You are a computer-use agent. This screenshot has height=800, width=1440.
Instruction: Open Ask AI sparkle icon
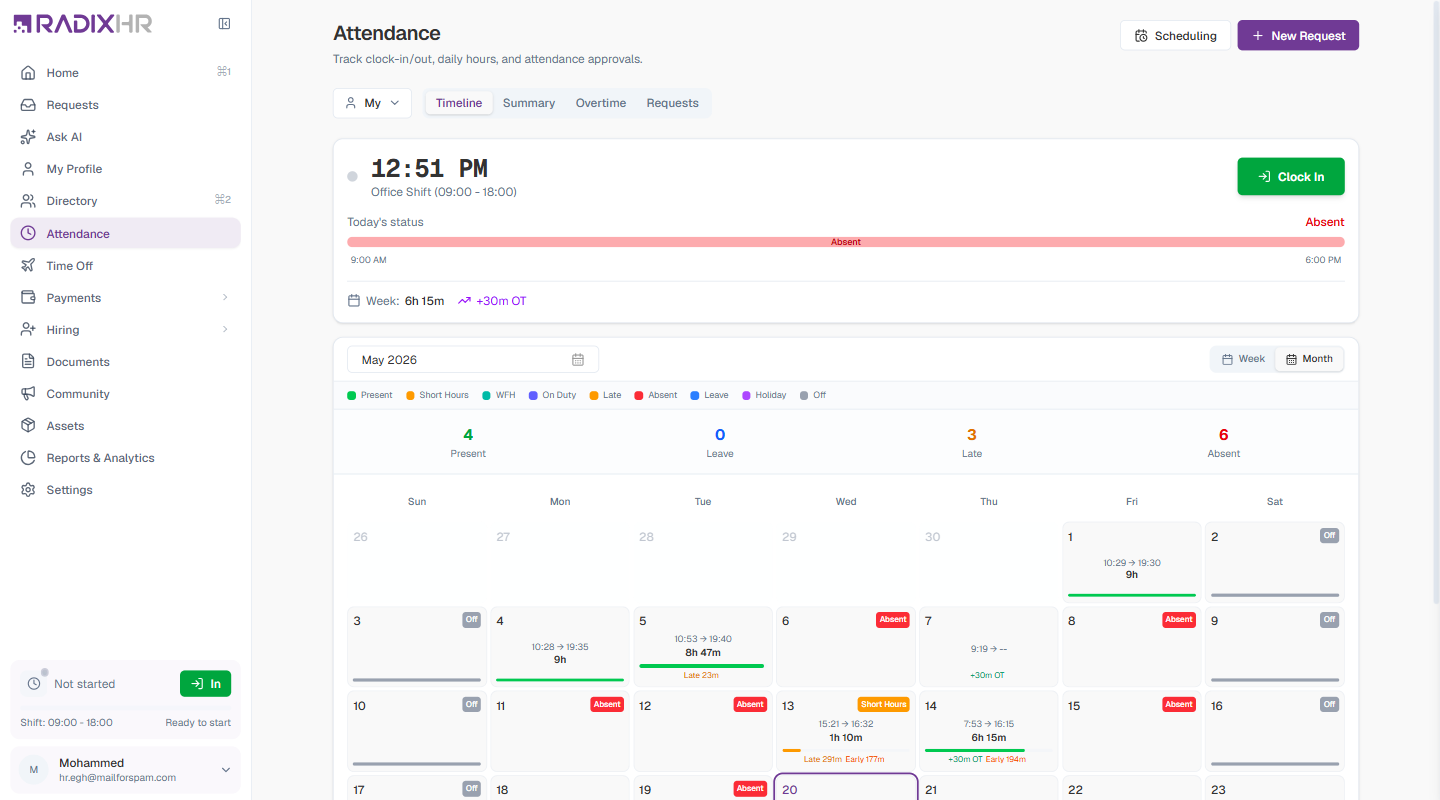pos(28,137)
